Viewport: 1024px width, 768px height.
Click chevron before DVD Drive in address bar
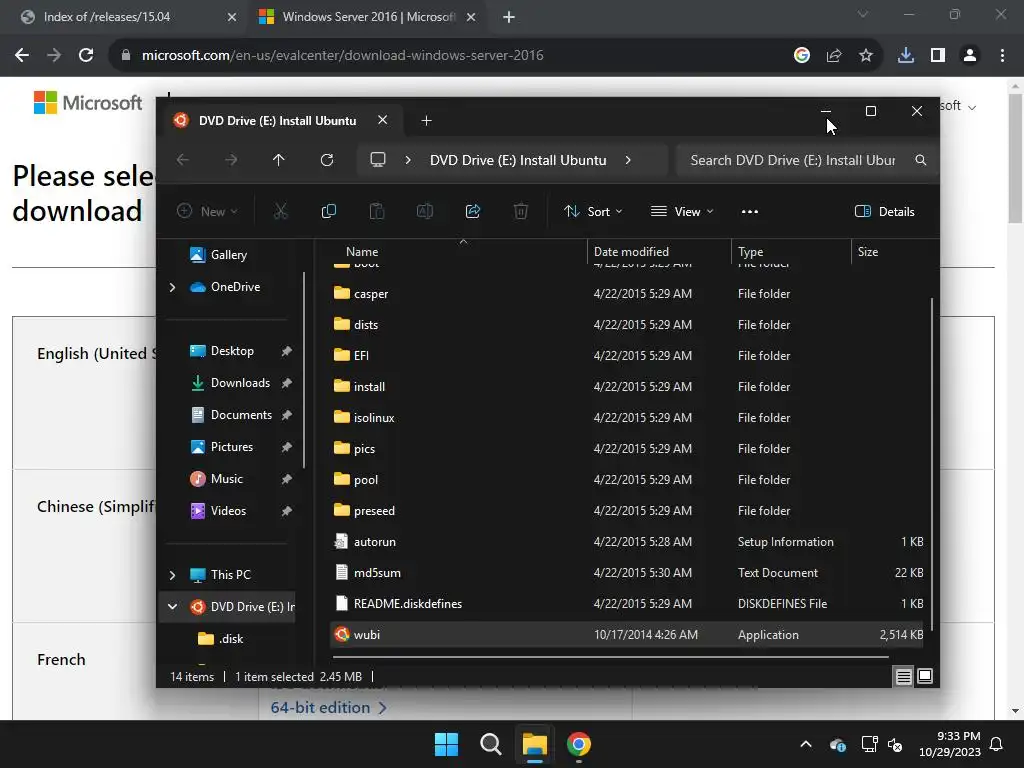(408, 160)
